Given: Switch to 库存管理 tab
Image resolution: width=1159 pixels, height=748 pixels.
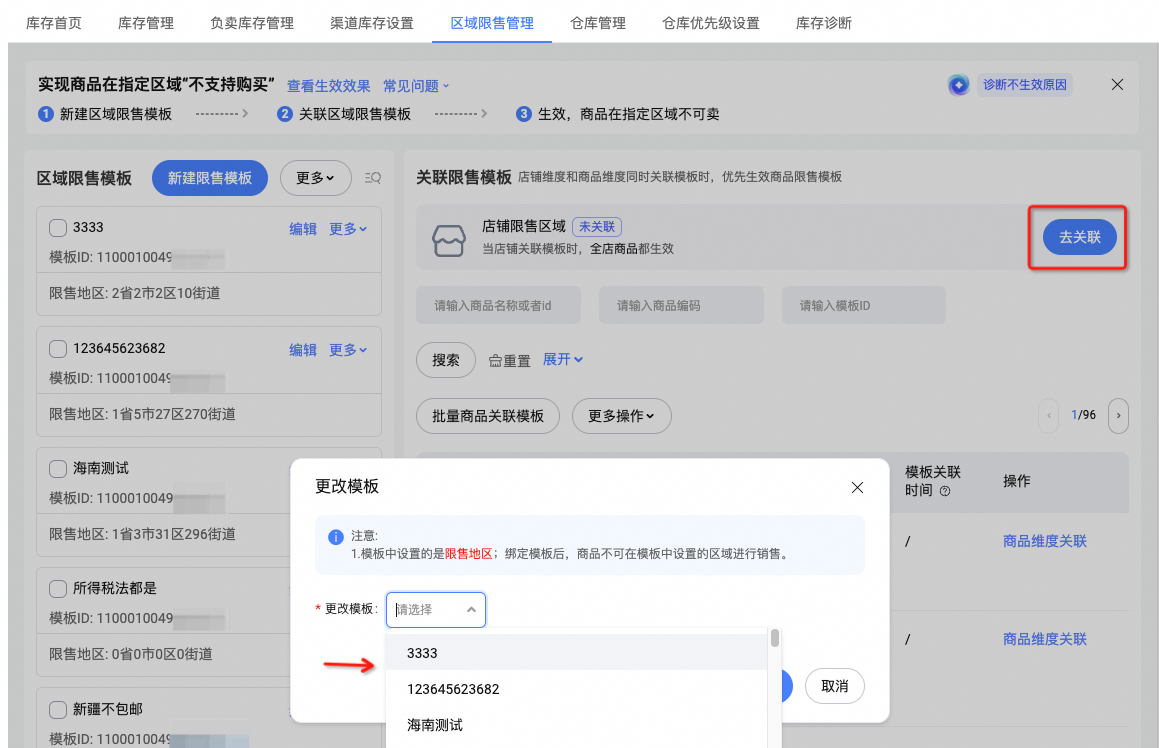Looking at the screenshot, I should point(146,23).
